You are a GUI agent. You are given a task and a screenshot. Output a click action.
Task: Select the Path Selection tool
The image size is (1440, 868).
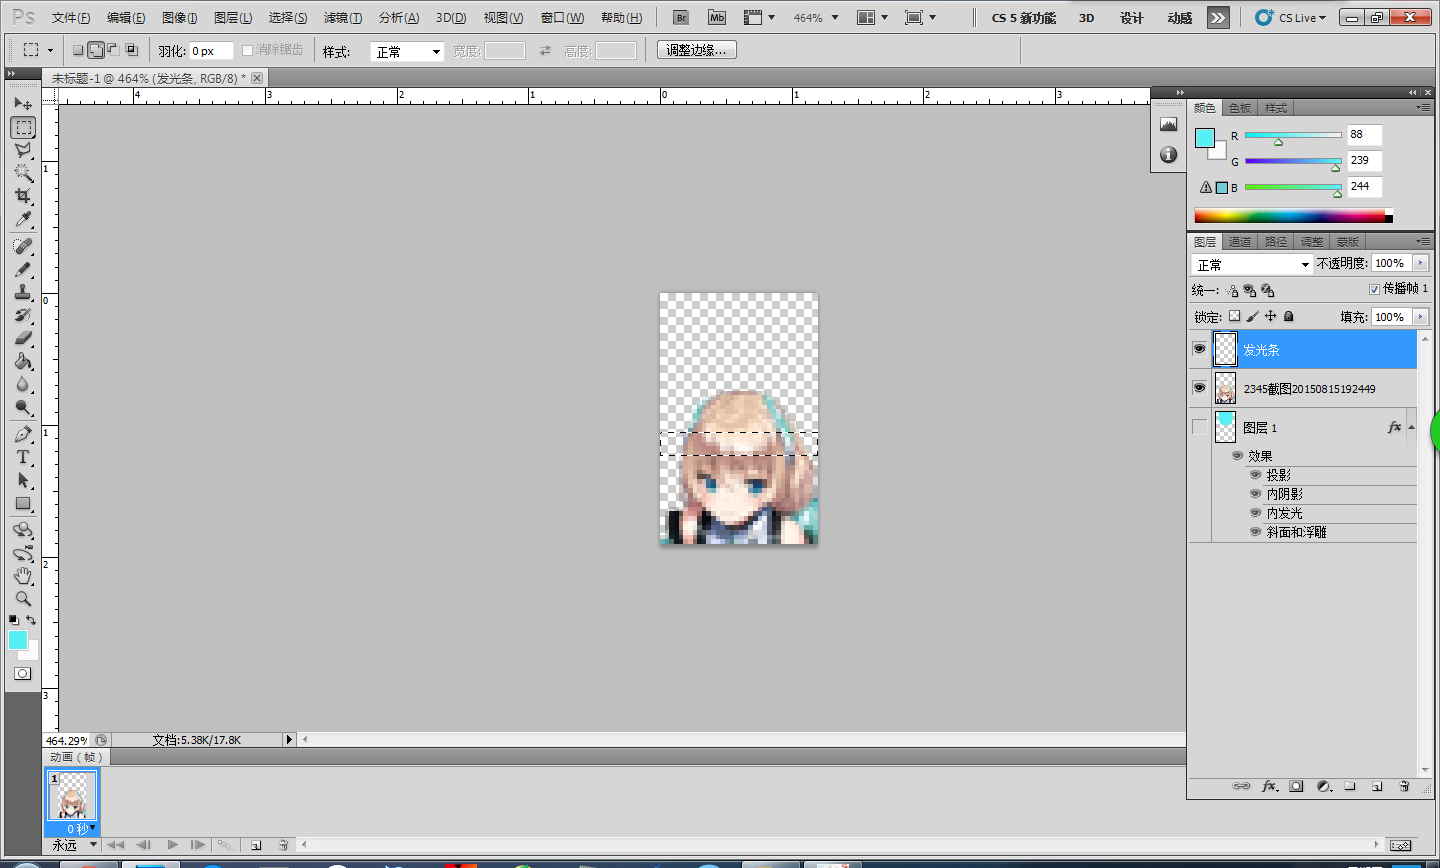coord(23,480)
